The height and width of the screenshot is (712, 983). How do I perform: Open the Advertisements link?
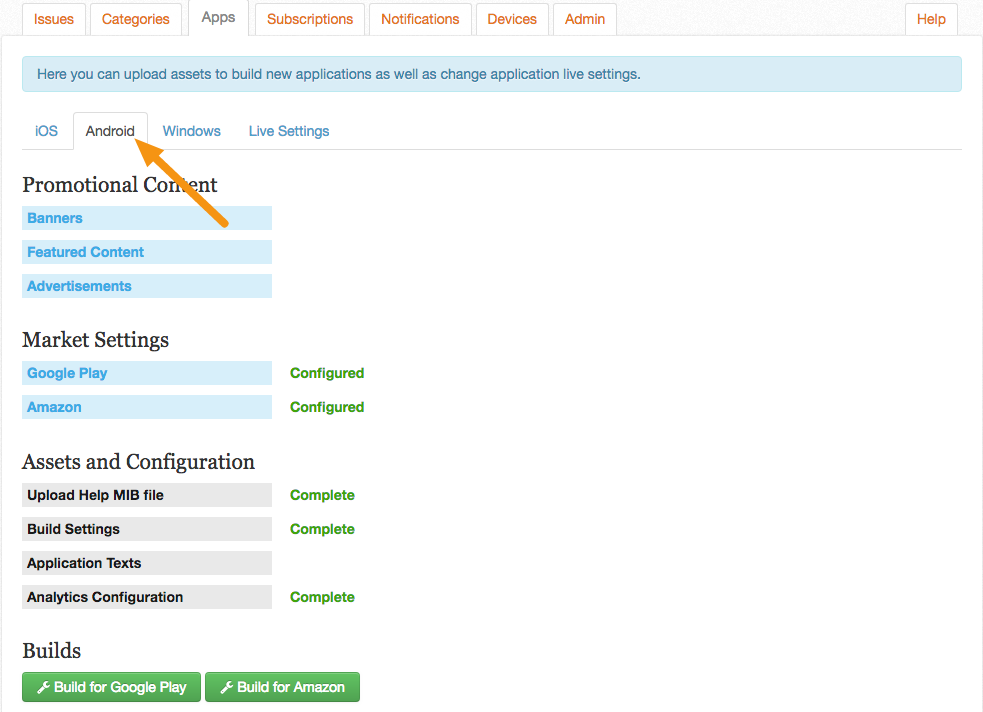[x=147, y=286]
